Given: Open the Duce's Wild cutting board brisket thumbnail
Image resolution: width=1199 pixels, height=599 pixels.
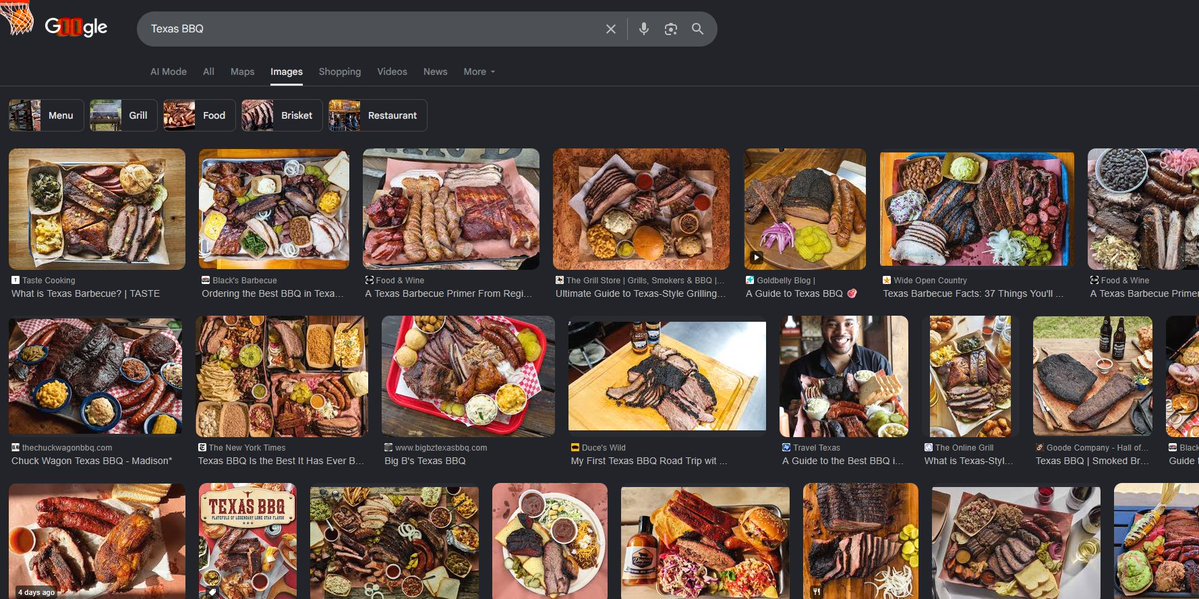Looking at the screenshot, I should 667,376.
